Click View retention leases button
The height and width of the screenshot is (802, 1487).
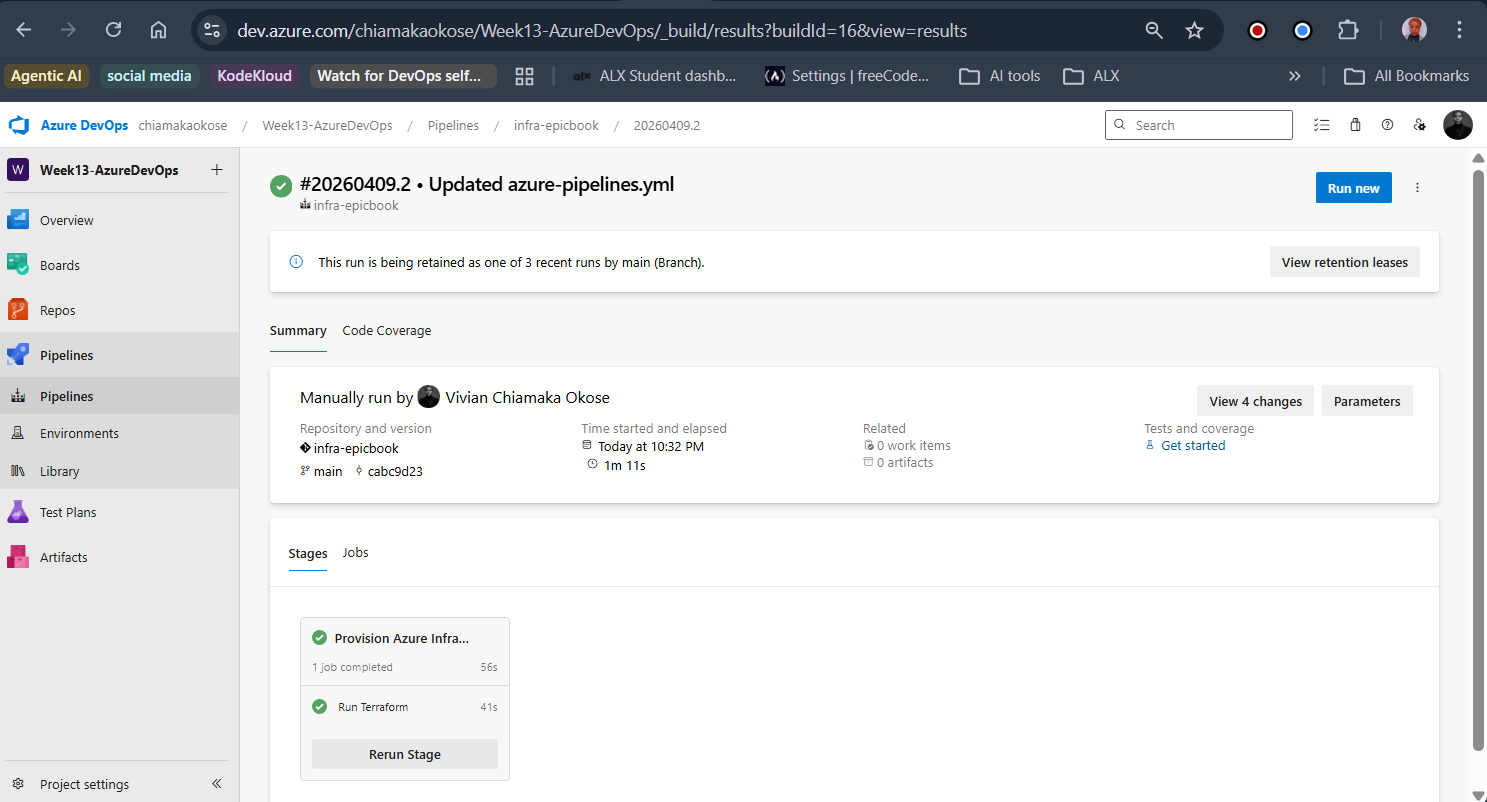1345,262
